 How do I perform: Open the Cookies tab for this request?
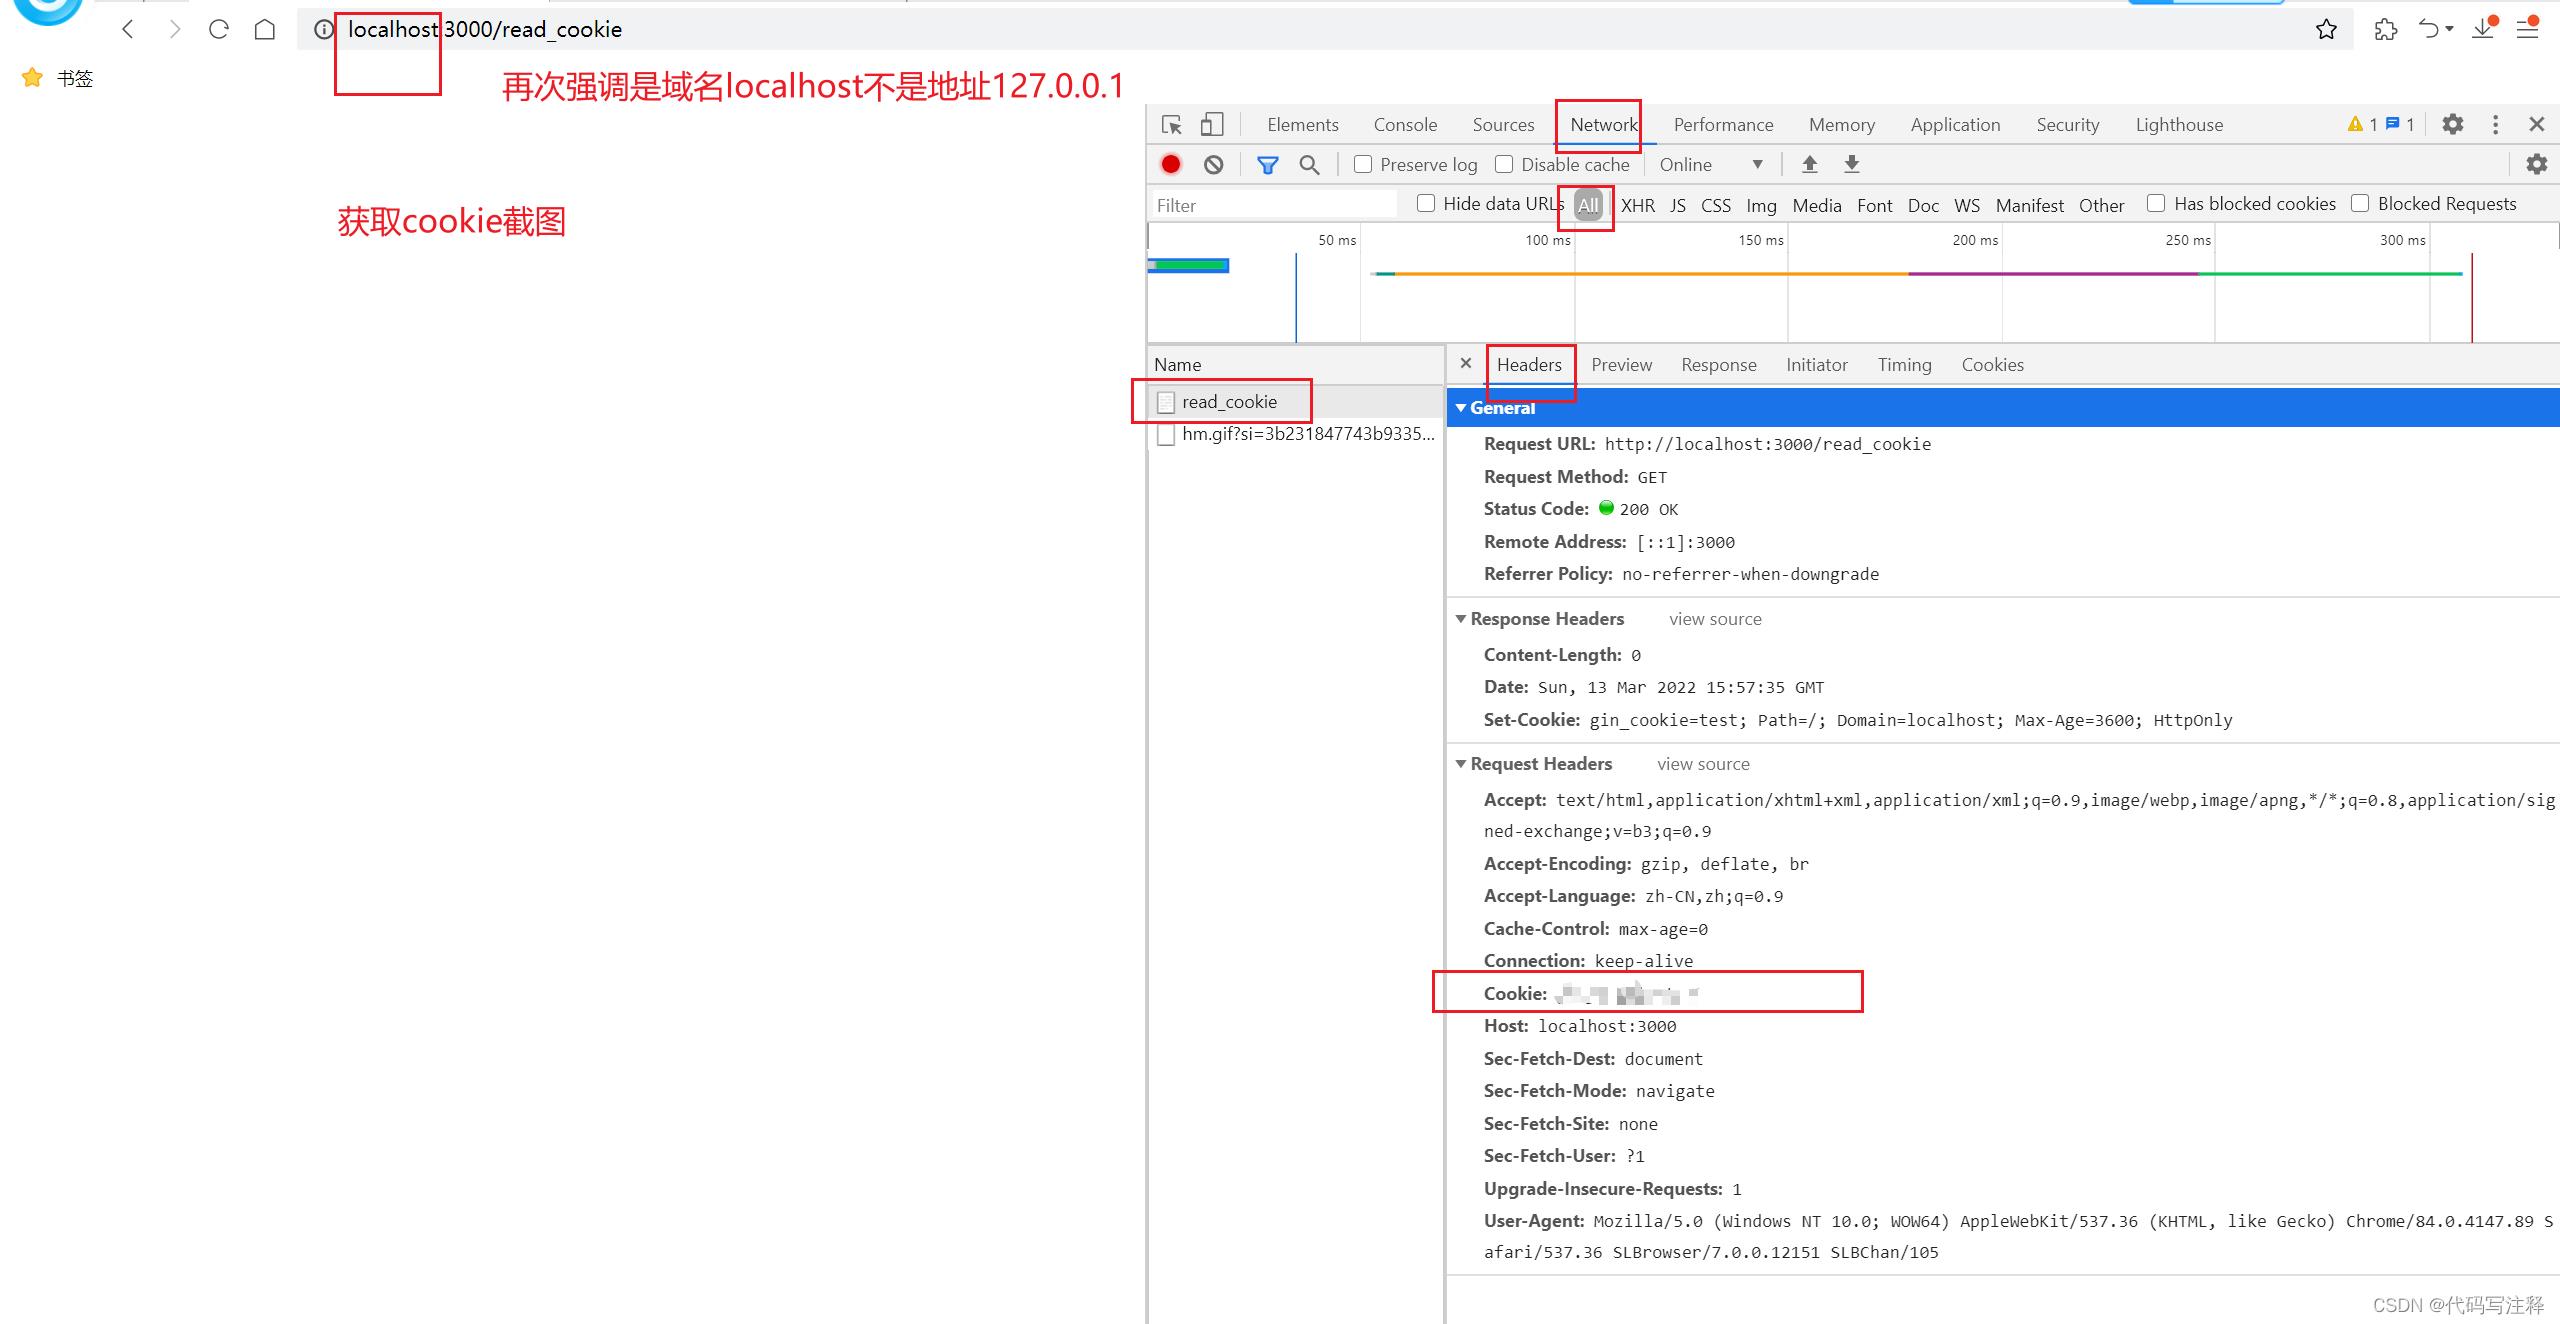(x=1992, y=365)
